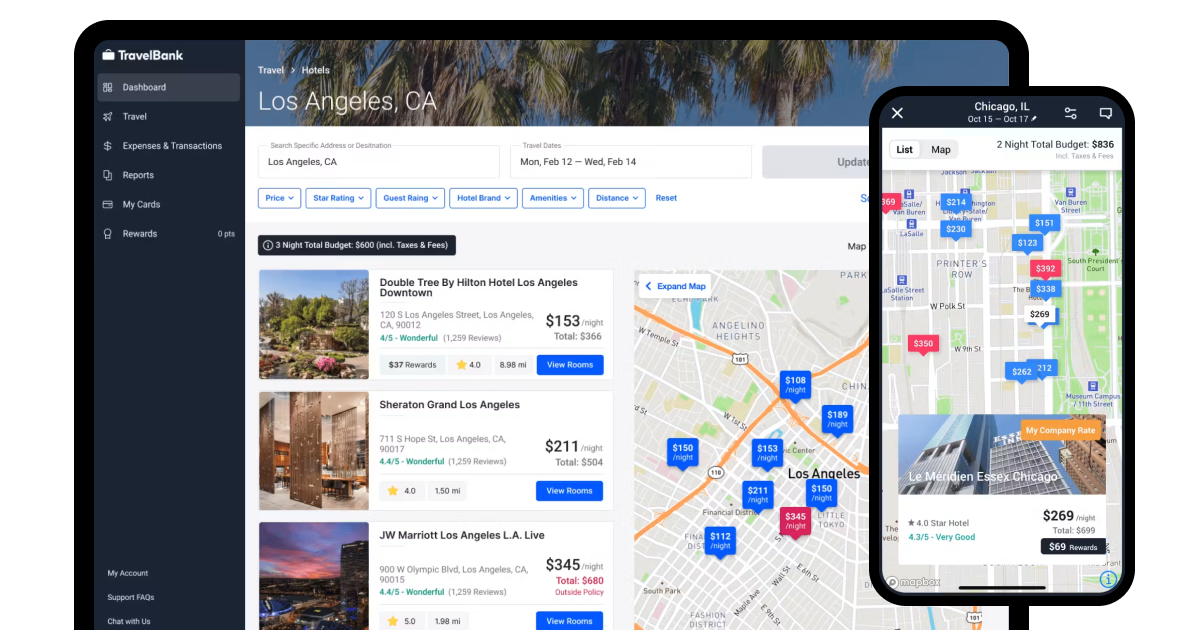The width and height of the screenshot is (1200, 630).
Task: Click the destination field showing Los Angeles, CA
Action: (x=379, y=162)
